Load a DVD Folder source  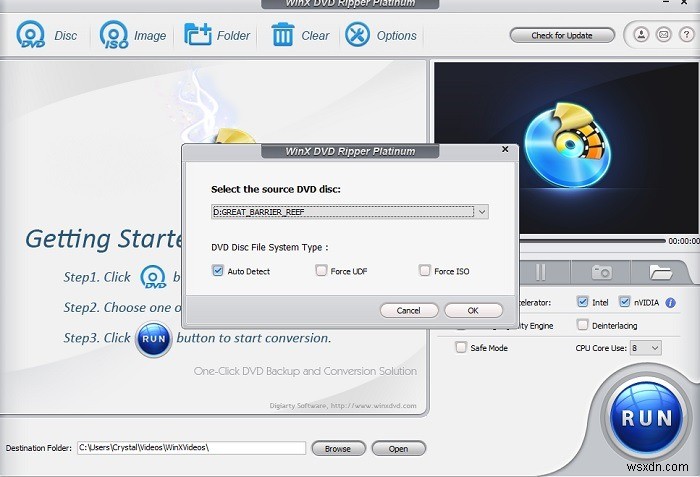[217, 35]
